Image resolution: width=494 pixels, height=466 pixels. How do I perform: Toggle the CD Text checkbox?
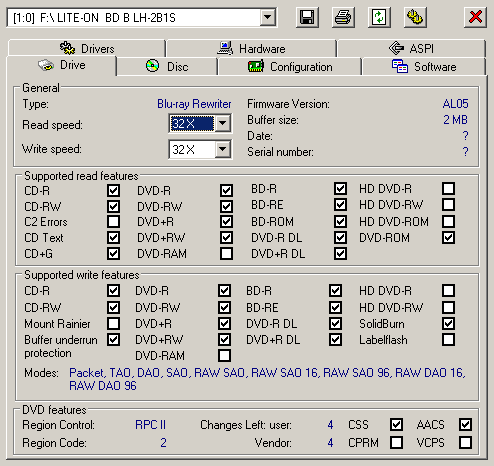point(113,238)
